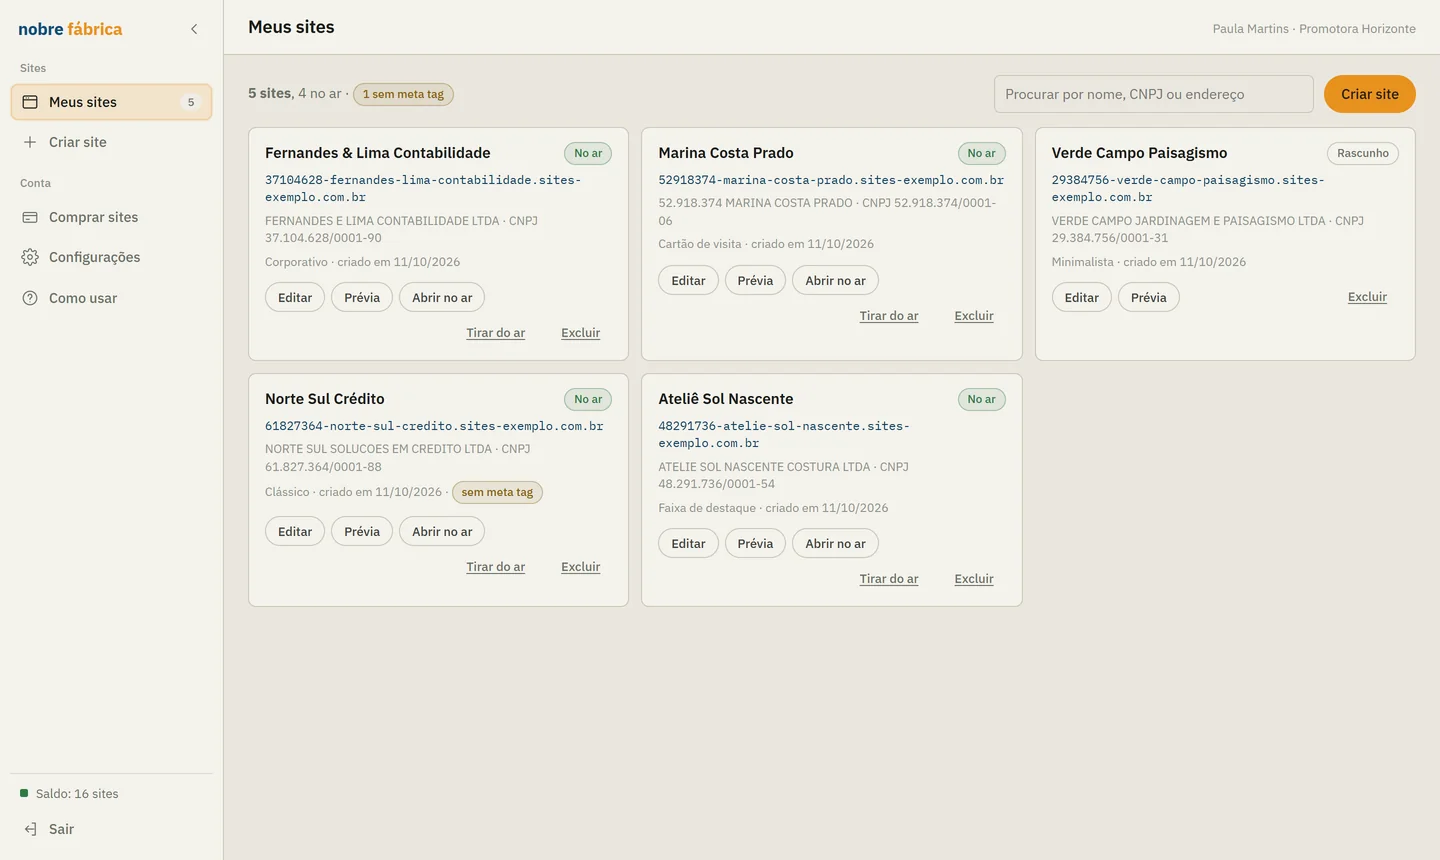The image size is (1440, 860).
Task: Open the Comprar sites menu item
Action: 111,217
